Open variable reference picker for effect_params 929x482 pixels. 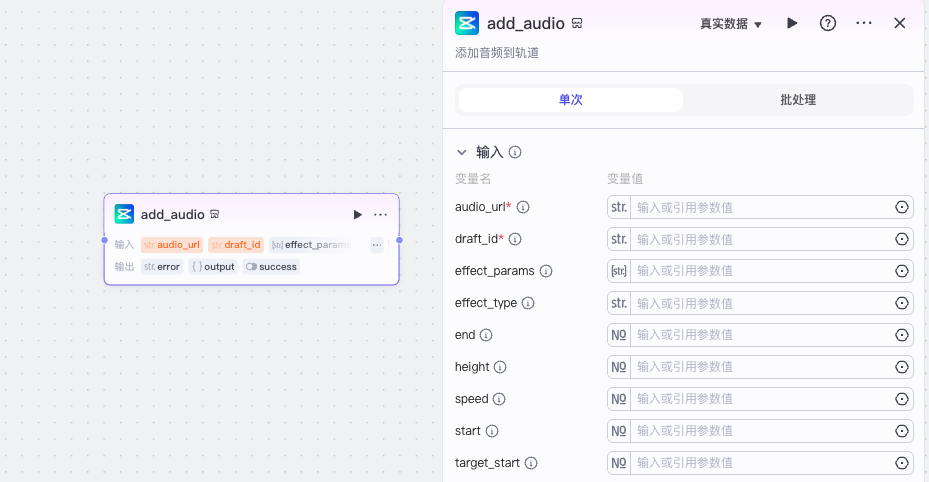coord(901,271)
